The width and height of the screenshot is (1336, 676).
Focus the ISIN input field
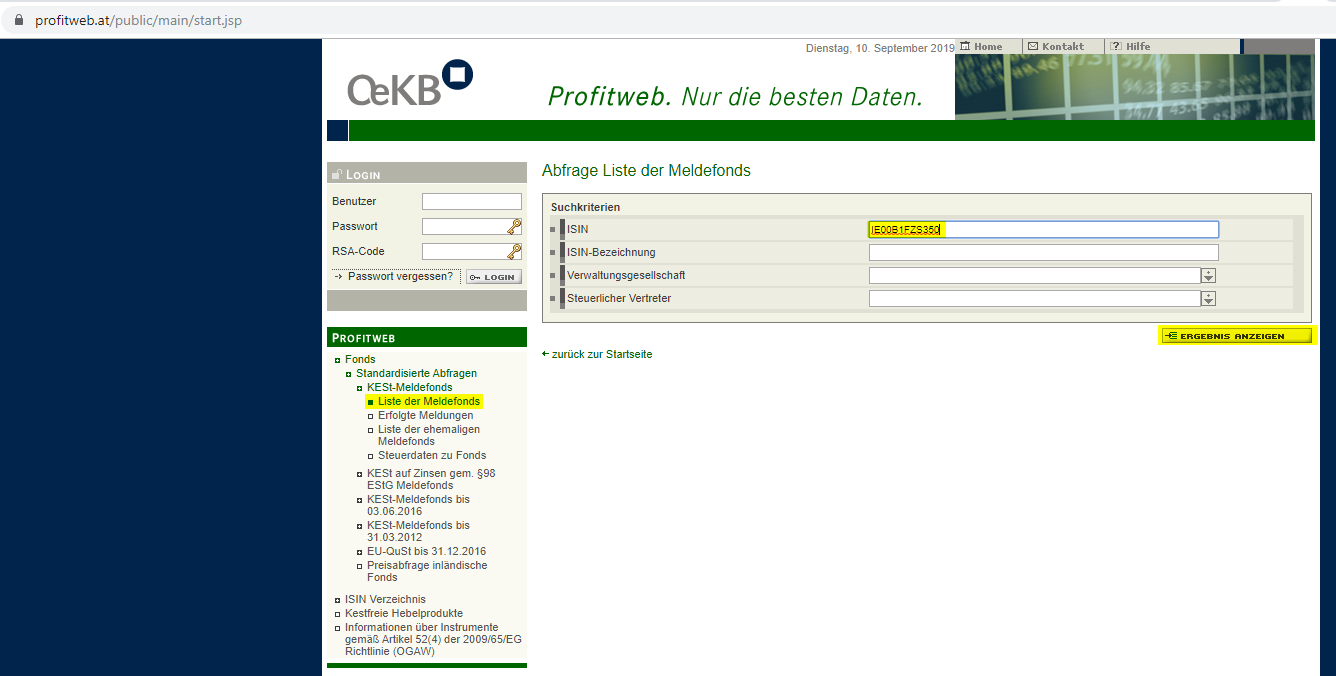point(1043,230)
